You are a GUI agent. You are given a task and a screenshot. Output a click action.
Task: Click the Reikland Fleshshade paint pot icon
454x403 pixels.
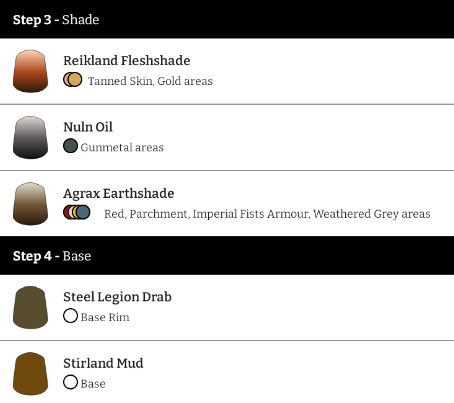click(x=30, y=71)
